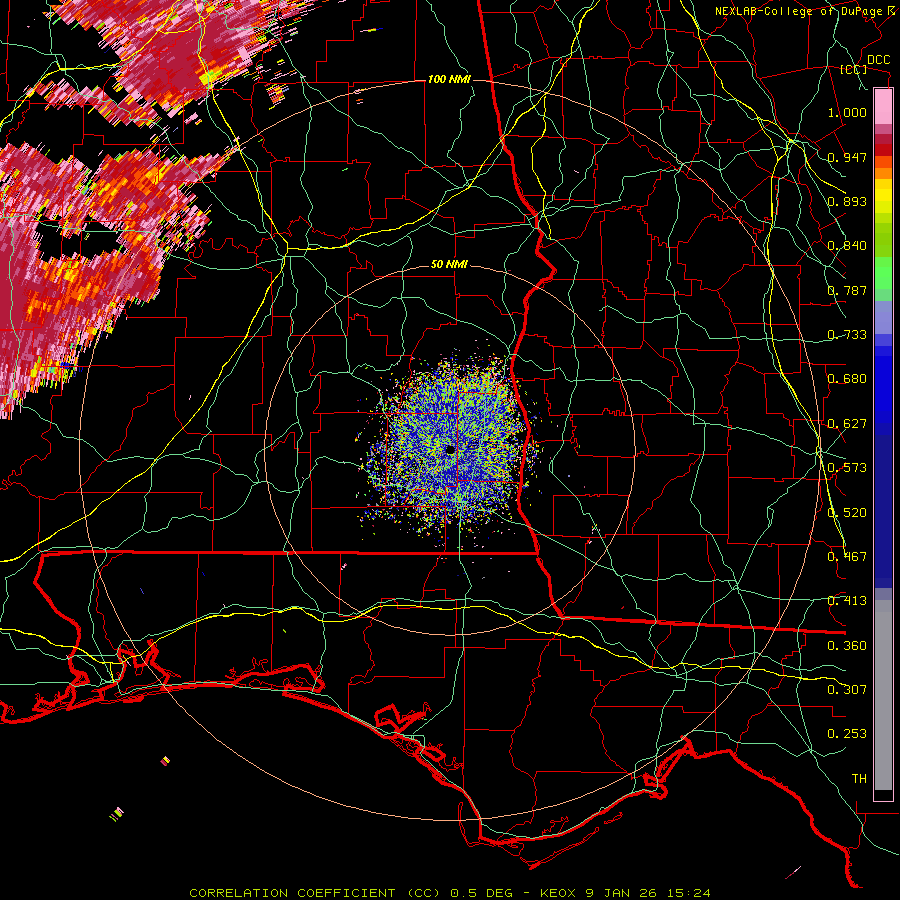This screenshot has width=900, height=900.
Task: Click the 0.627 value on color scale
Action: [x=847, y=424]
